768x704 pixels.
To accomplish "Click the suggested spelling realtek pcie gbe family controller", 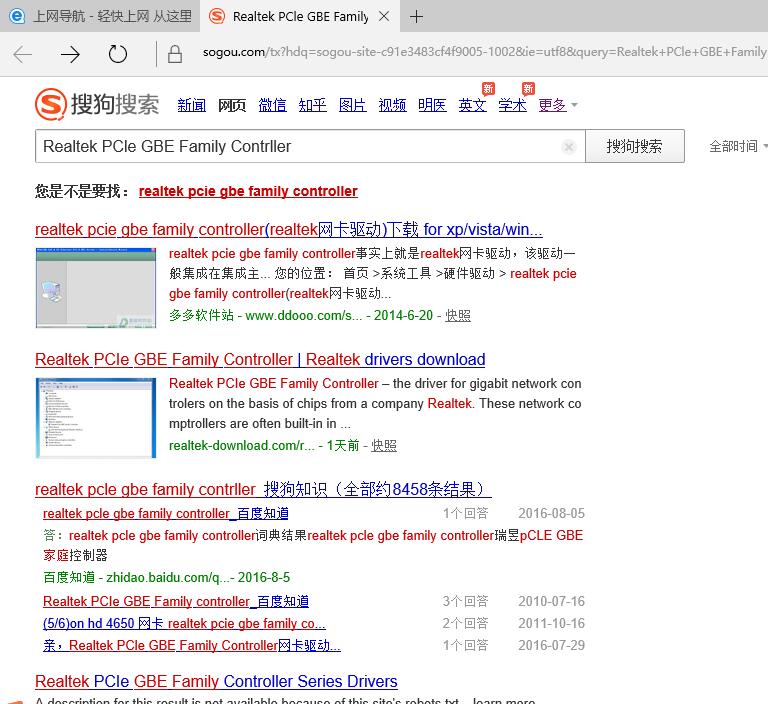I will (248, 191).
